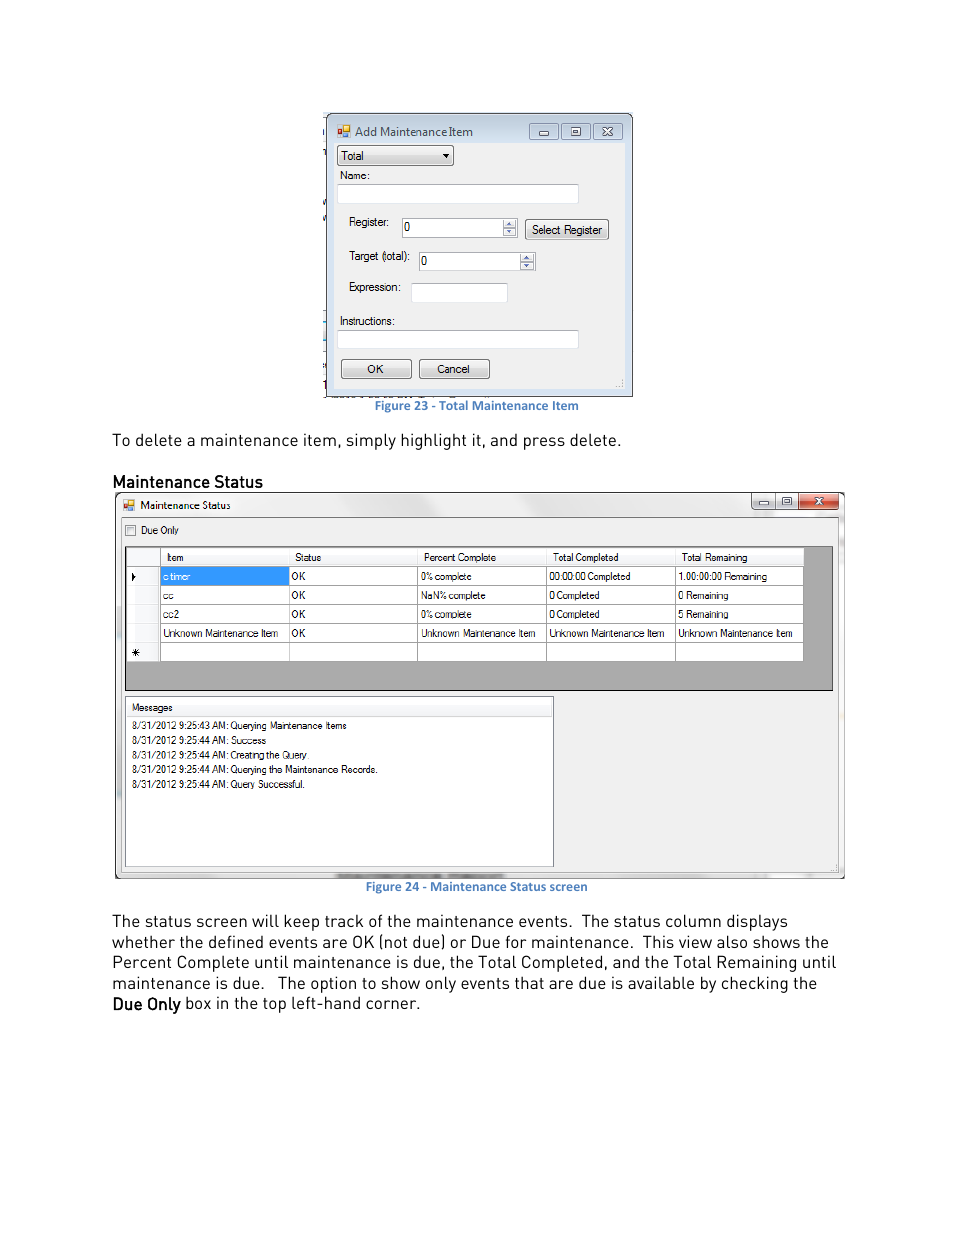Click the Target (total) number field
Screen dimensions: 954x1235
pyautogui.click(x=470, y=261)
